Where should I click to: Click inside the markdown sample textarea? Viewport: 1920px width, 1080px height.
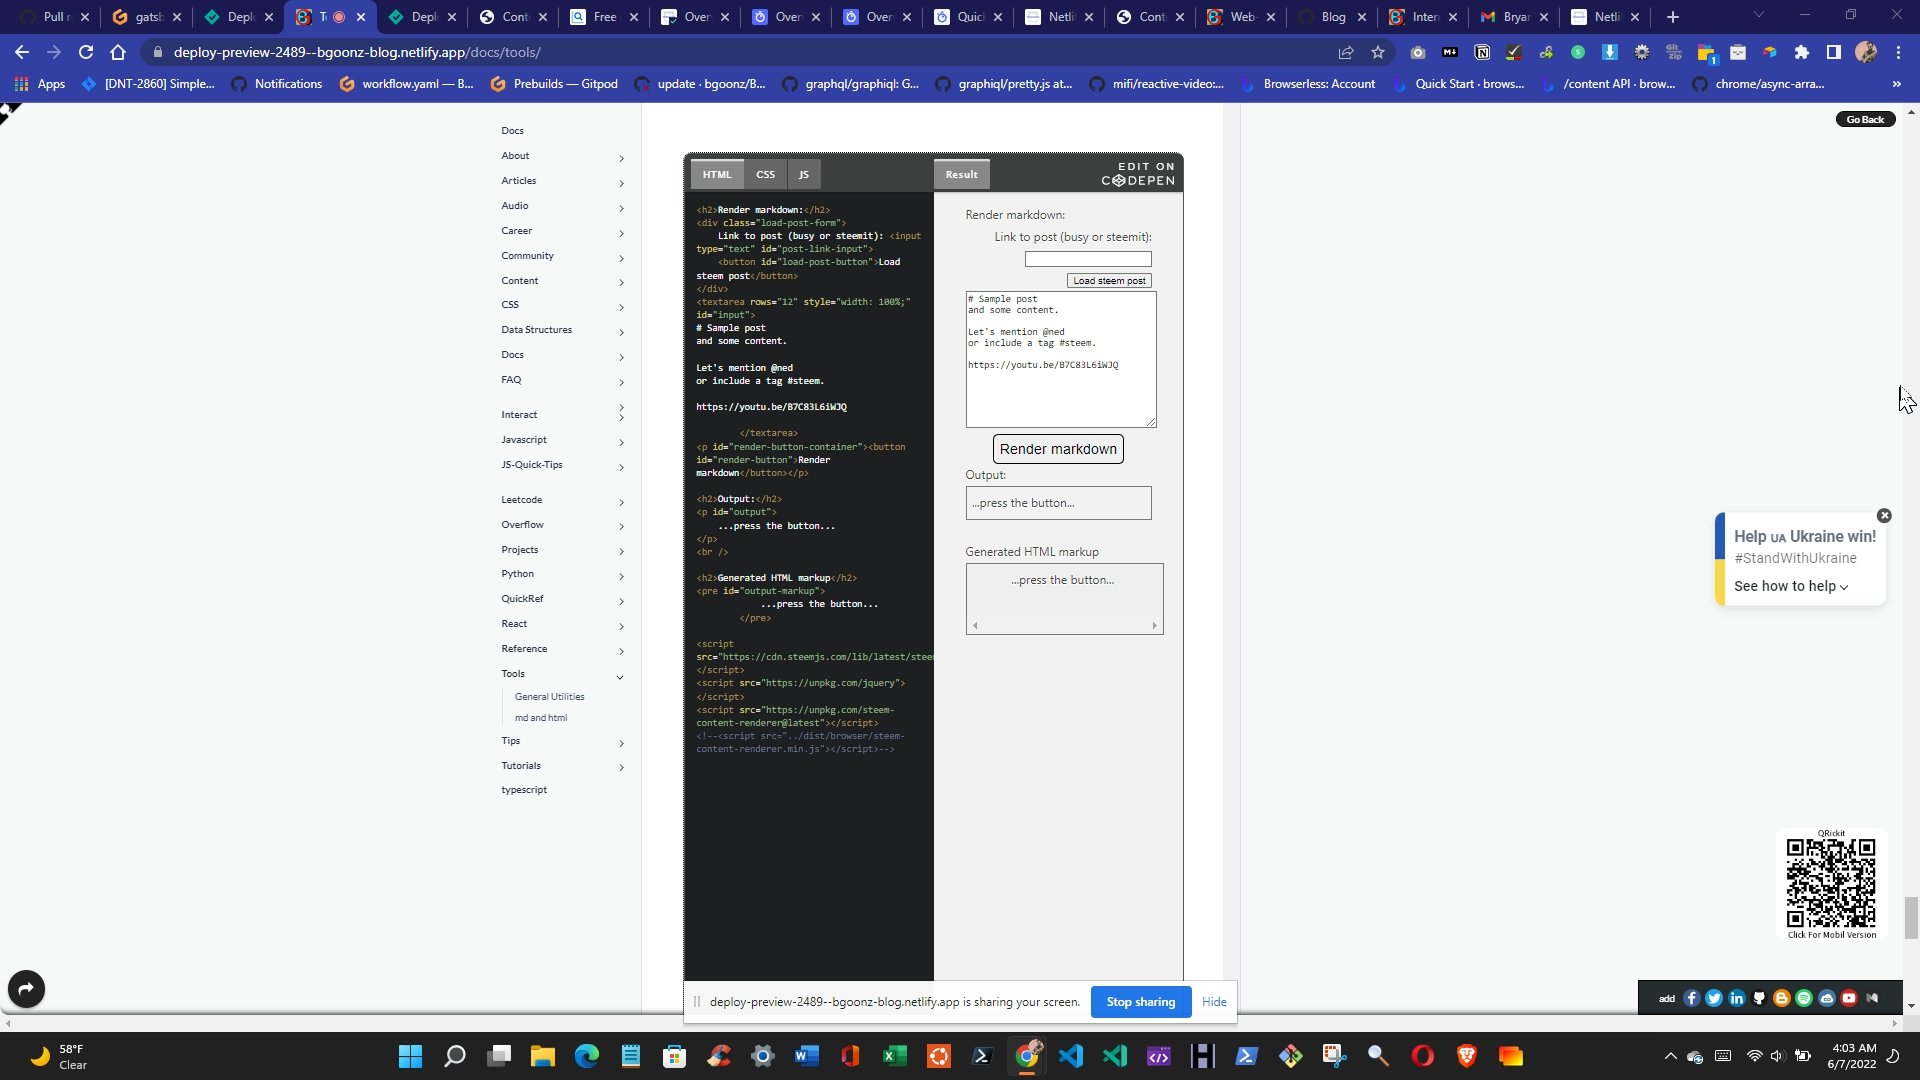(1061, 360)
